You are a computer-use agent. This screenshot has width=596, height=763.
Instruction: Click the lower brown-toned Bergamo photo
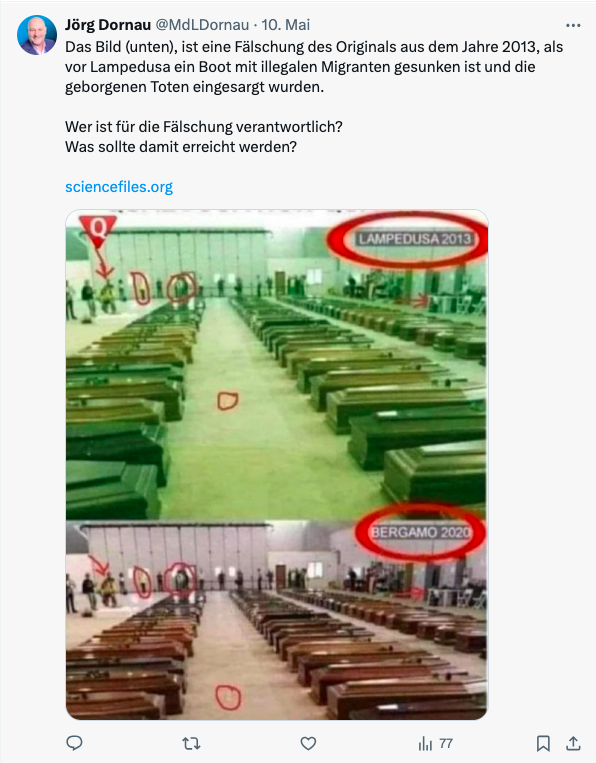pos(276,620)
